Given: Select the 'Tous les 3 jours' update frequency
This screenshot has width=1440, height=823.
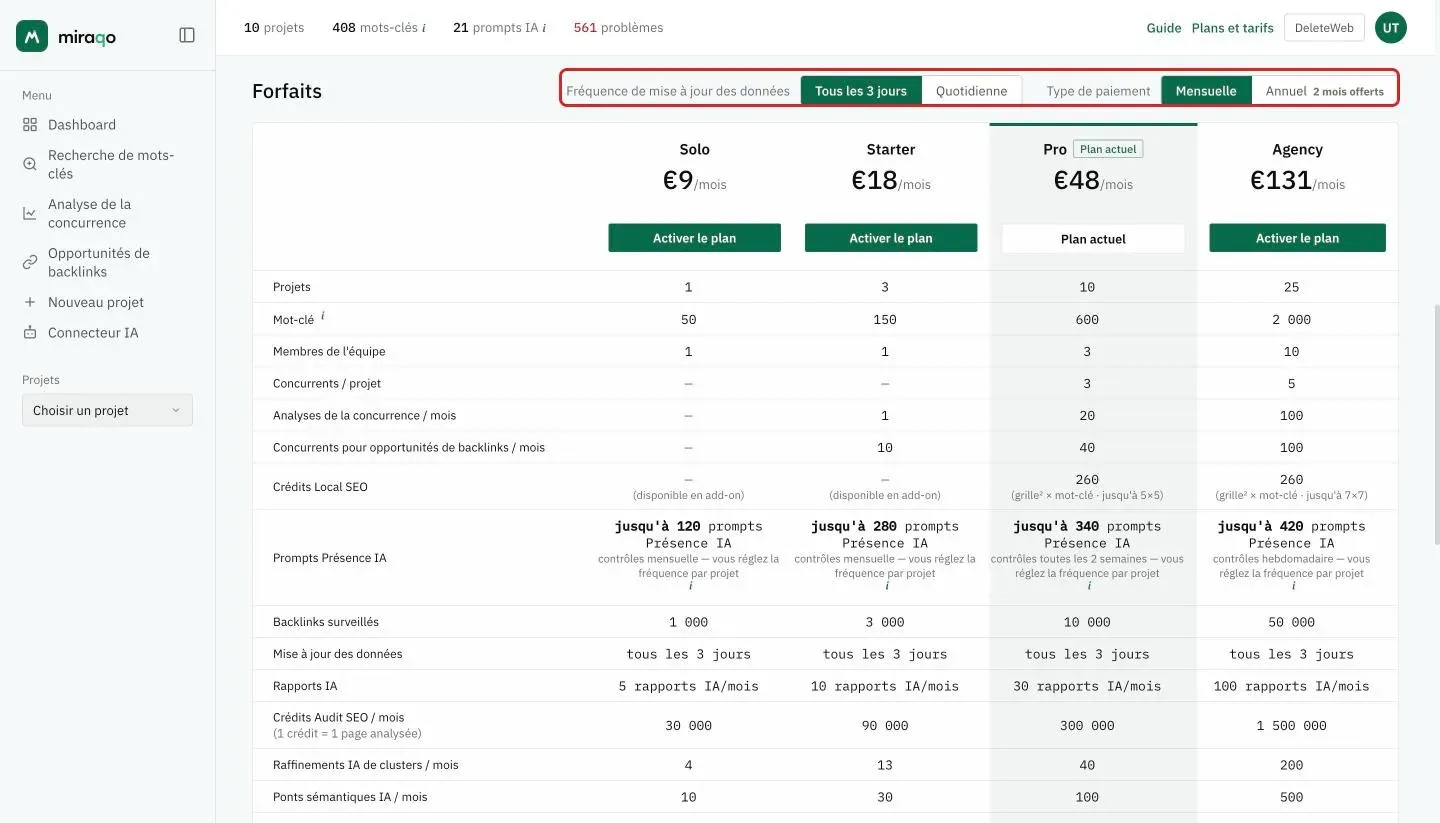Looking at the screenshot, I should [861, 90].
